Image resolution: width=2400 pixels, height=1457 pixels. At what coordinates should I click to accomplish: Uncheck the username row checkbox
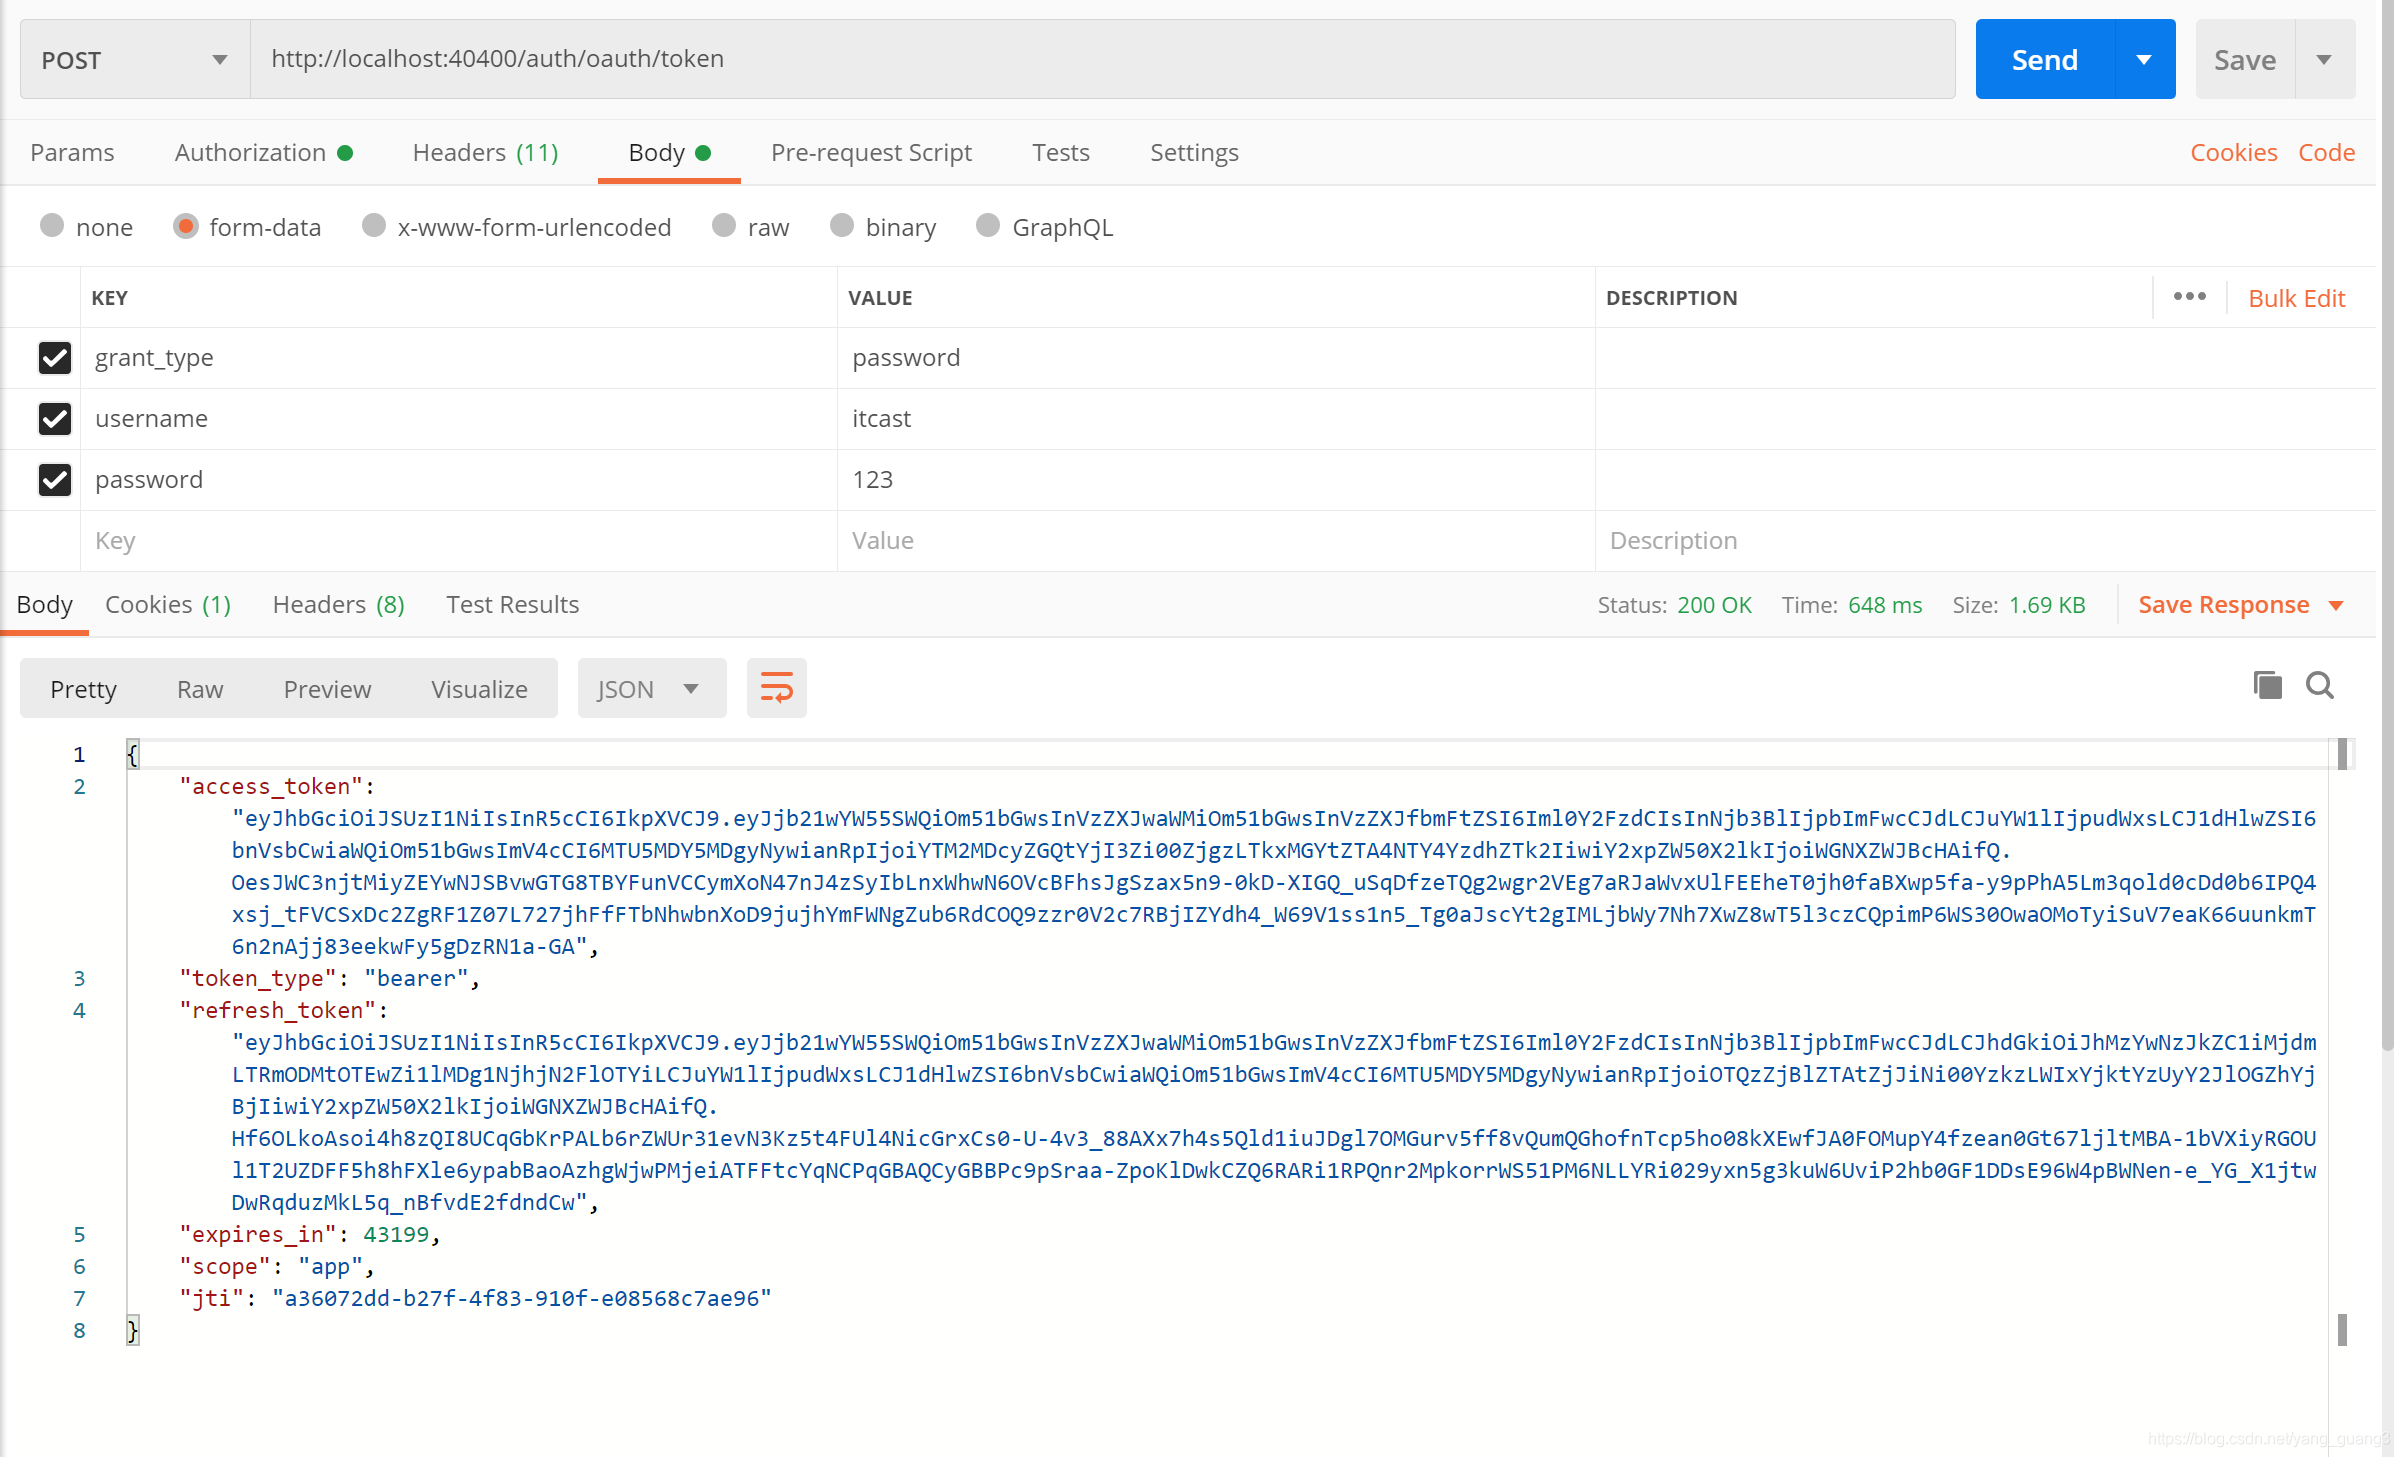click(55, 419)
